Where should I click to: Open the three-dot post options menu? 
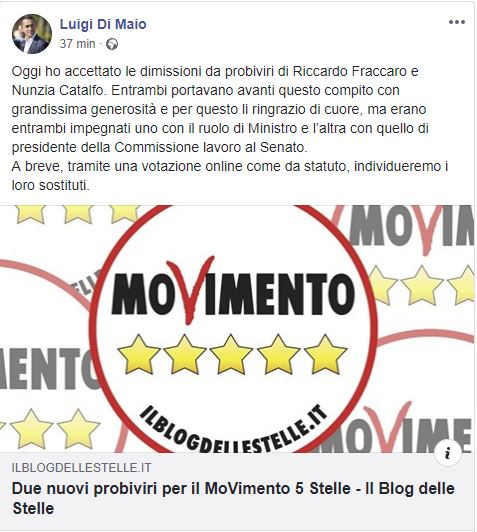tap(457, 22)
